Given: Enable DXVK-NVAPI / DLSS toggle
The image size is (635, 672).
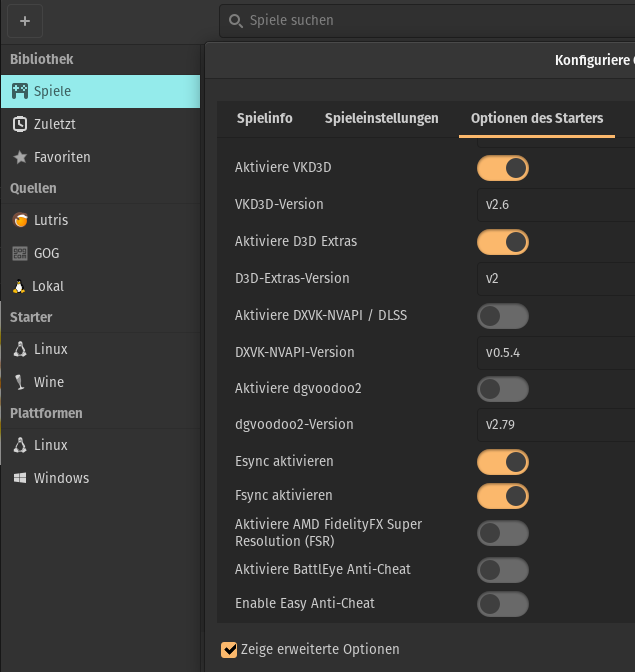Looking at the screenshot, I should coord(502,316).
